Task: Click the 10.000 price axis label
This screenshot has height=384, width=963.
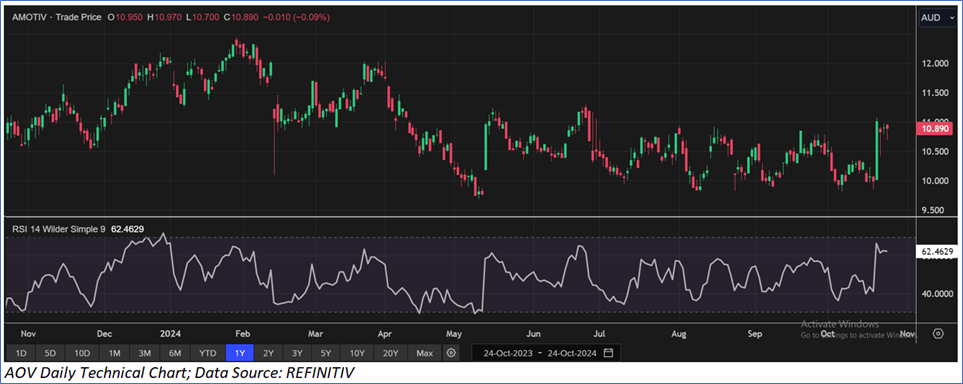Action: click(934, 181)
